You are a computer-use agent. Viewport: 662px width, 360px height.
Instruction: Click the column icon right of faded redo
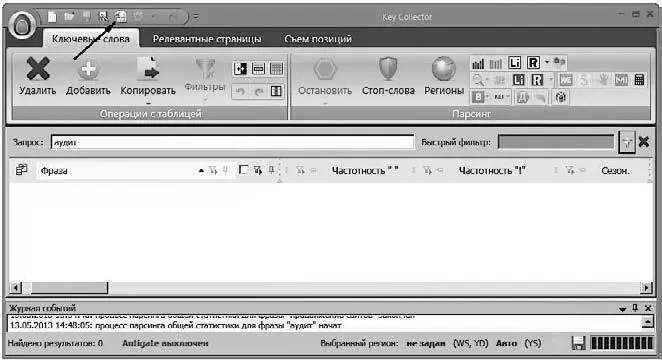click(276, 91)
